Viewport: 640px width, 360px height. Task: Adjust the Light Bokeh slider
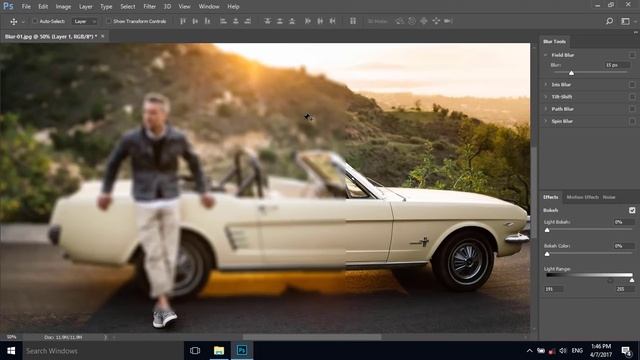(547, 230)
